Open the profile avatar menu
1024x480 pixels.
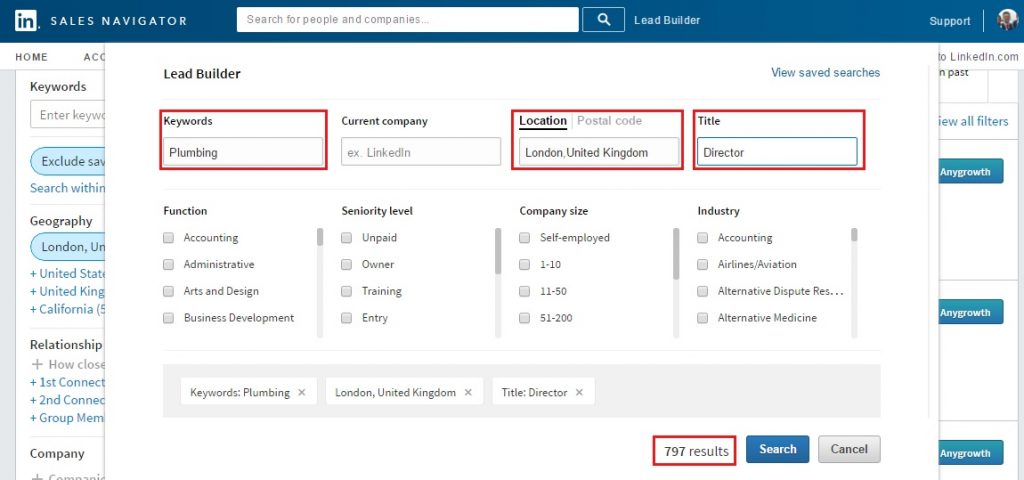pyautogui.click(x=1007, y=20)
